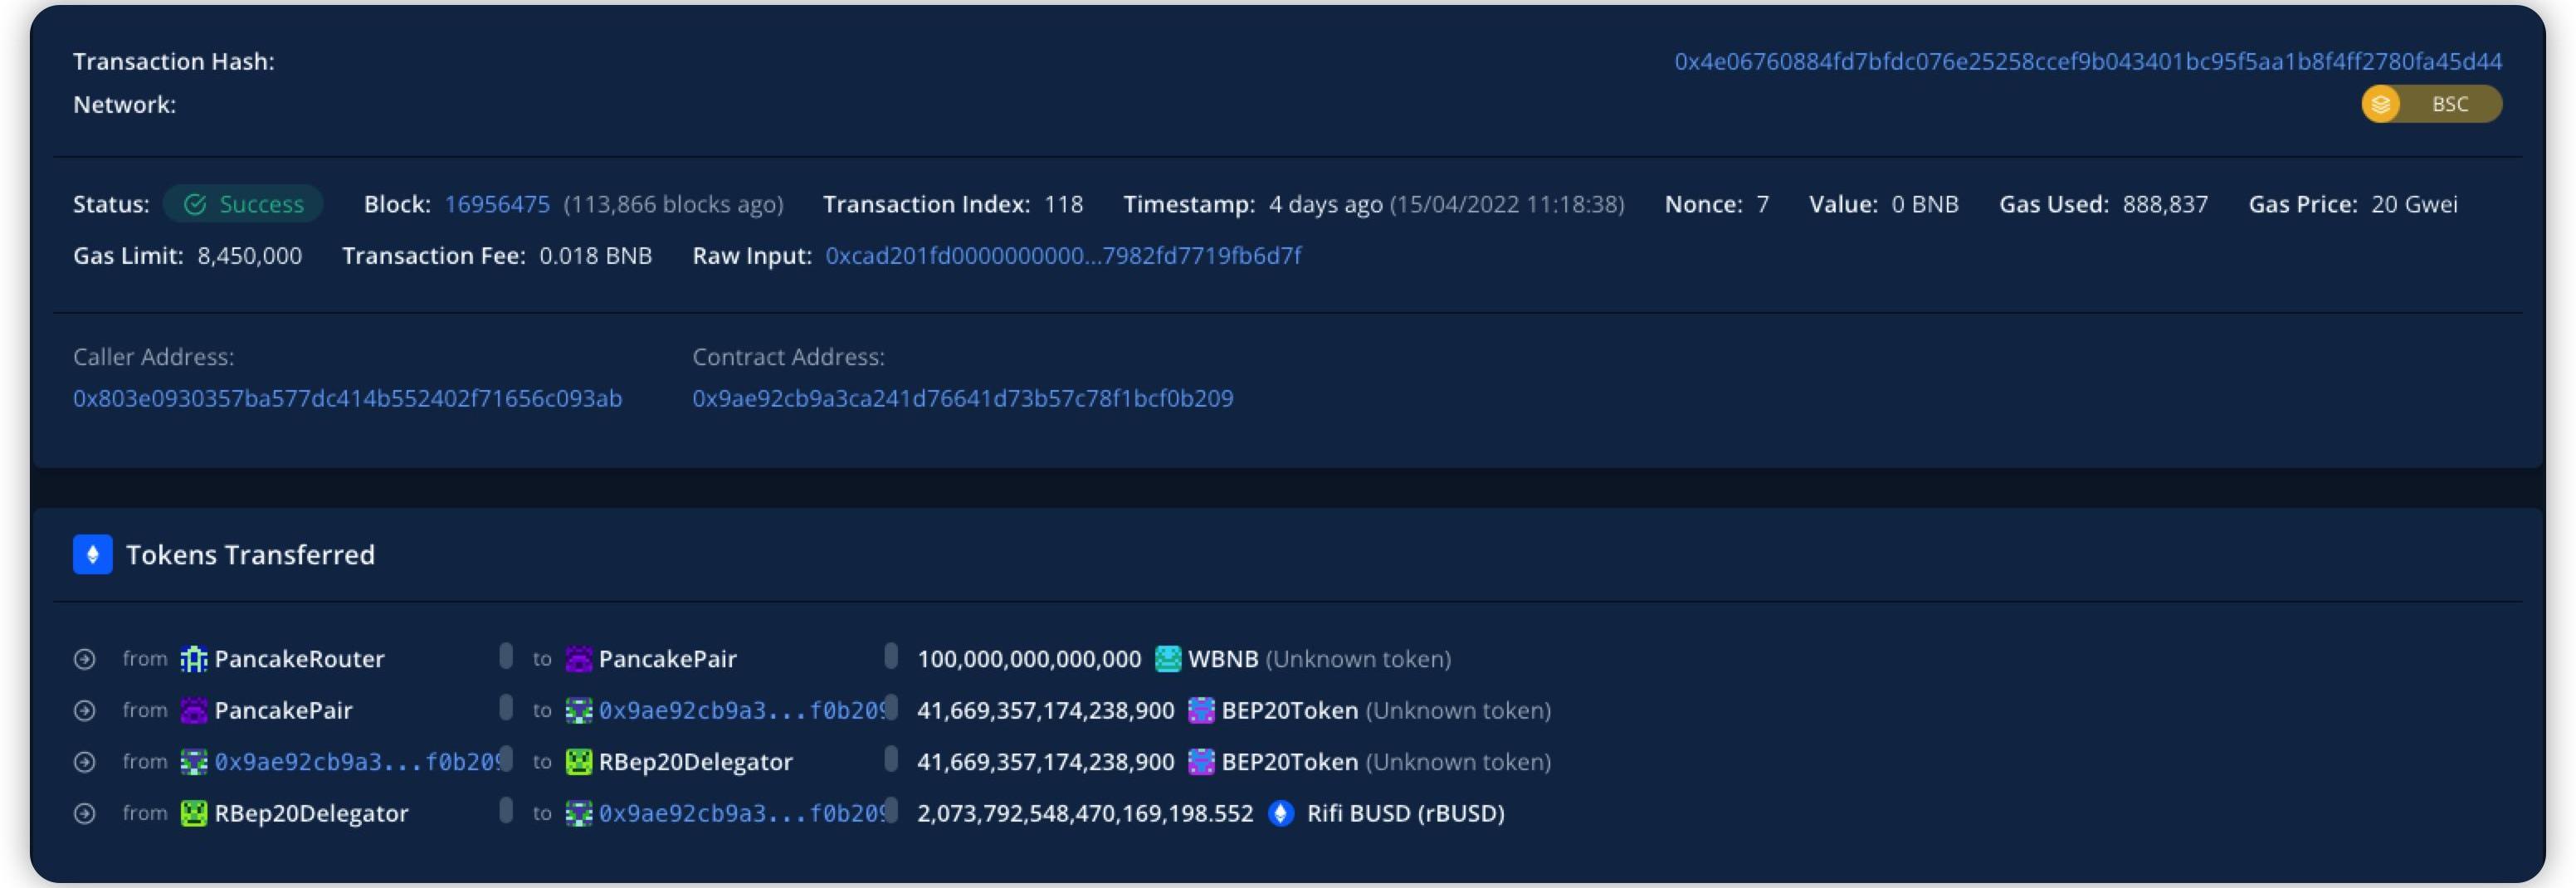Expand the PancakePair sender row arrow

(x=85, y=710)
